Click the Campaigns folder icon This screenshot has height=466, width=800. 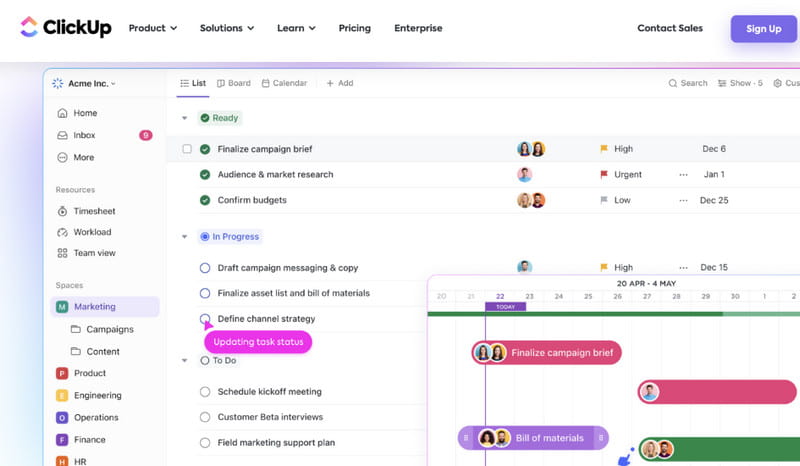(76, 329)
